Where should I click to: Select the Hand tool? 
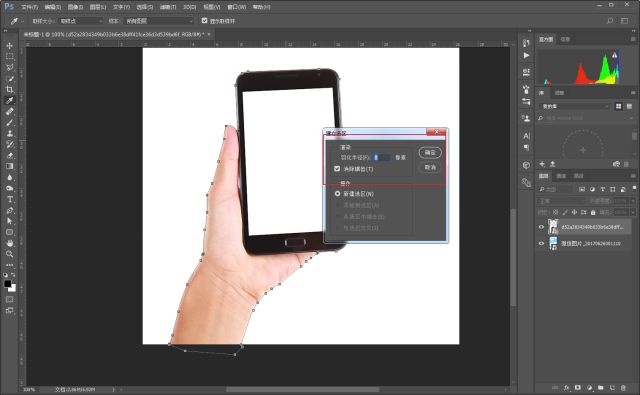click(x=9, y=243)
